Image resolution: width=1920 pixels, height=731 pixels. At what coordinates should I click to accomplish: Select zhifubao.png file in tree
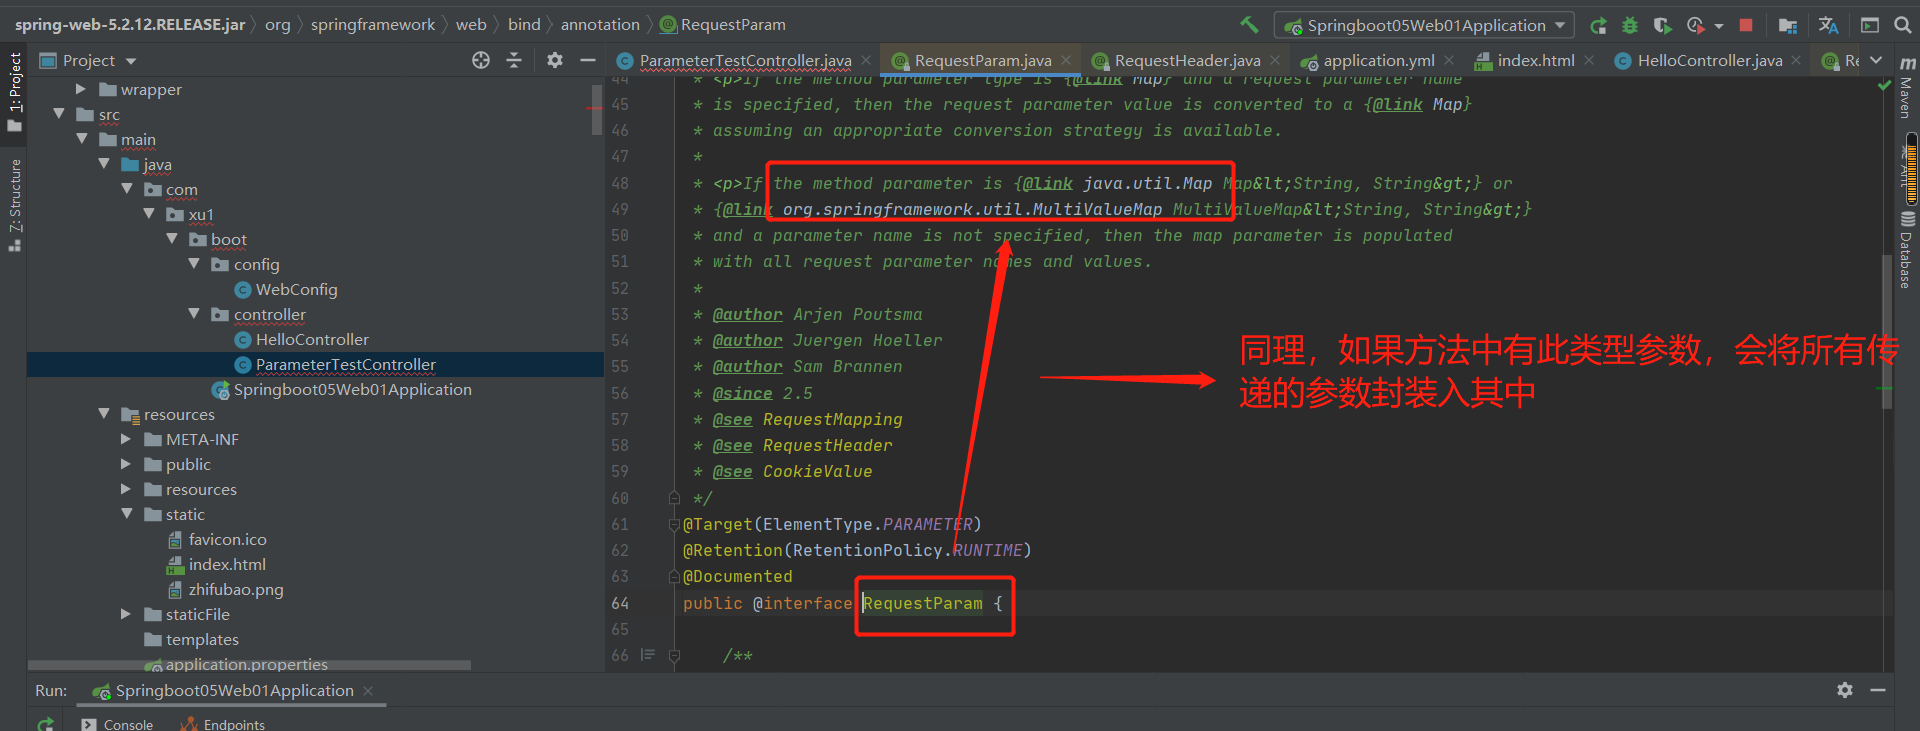pyautogui.click(x=226, y=589)
